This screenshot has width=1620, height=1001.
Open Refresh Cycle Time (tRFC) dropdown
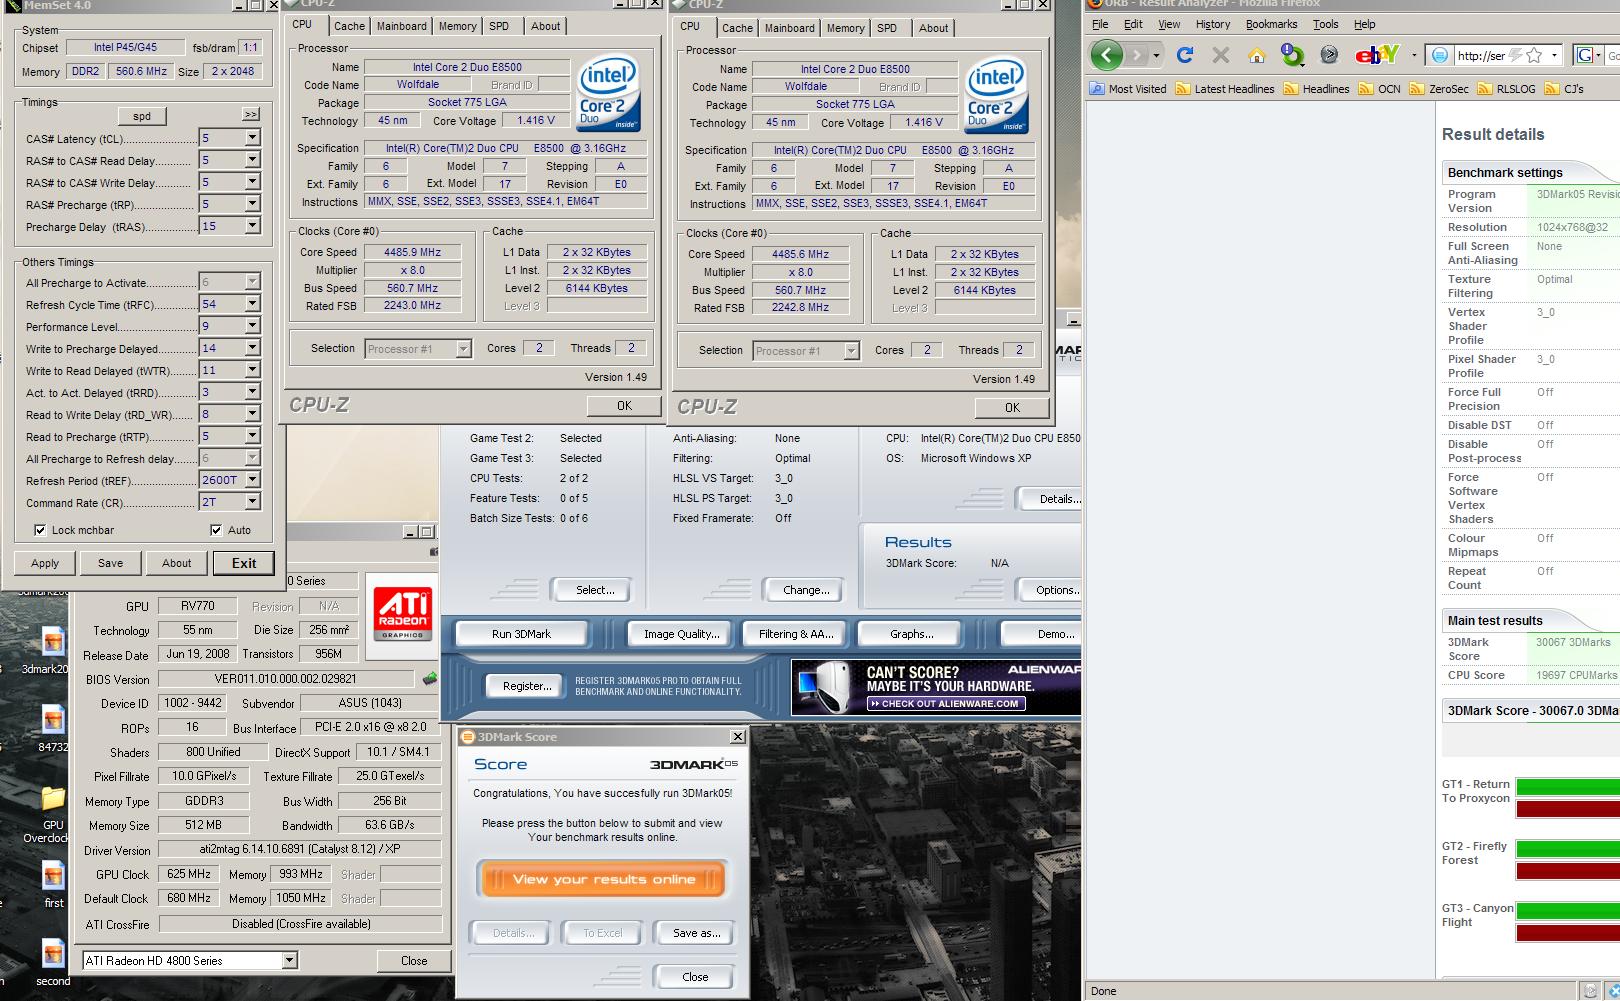pyautogui.click(x=252, y=304)
